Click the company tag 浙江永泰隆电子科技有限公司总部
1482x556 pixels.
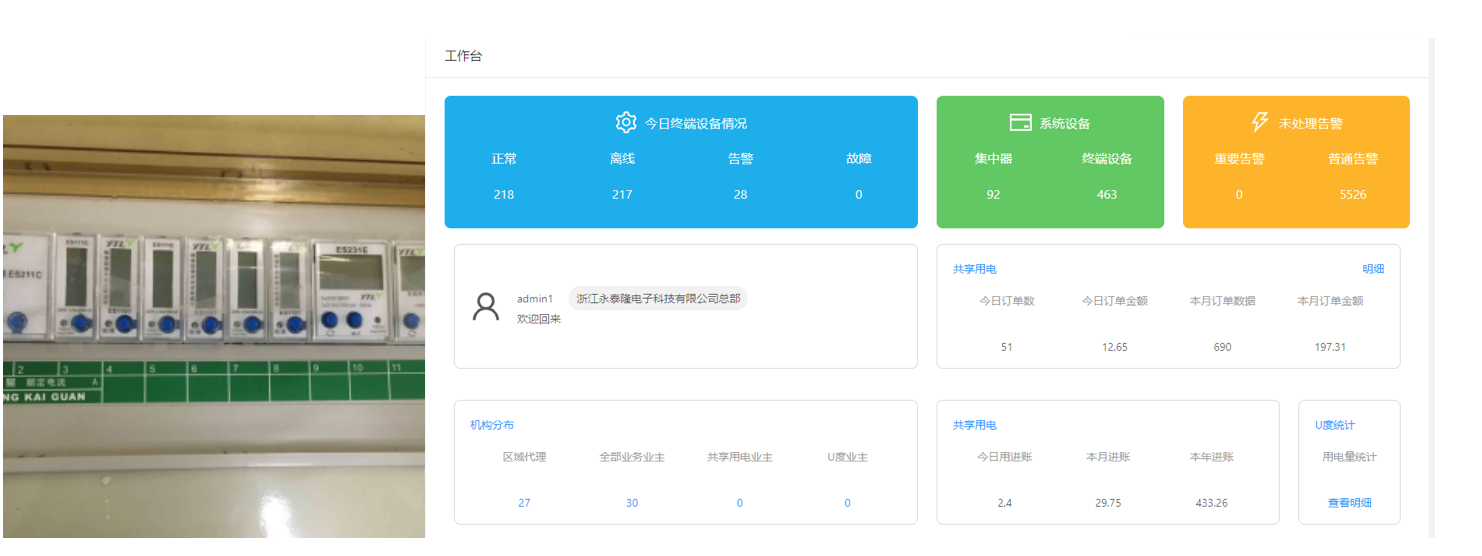point(658,299)
